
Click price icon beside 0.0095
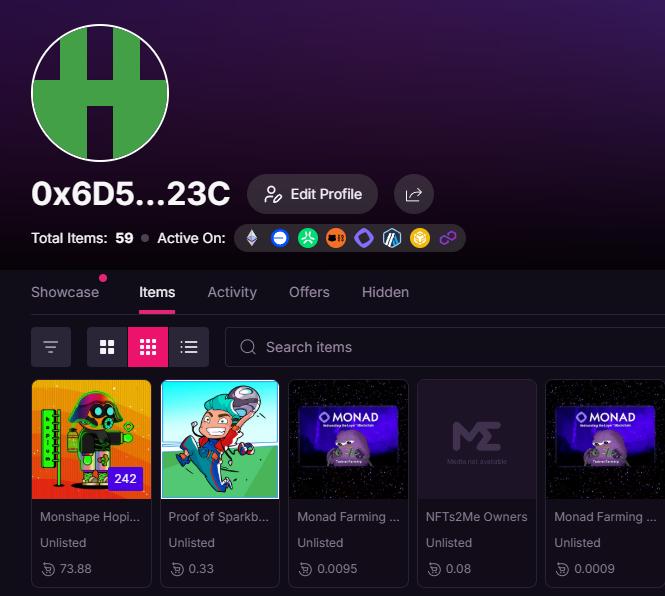click(x=305, y=569)
